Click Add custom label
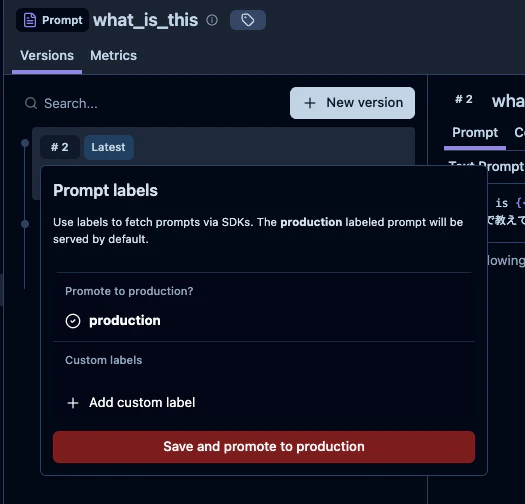Screen dimensions: 525x504 point(142,403)
